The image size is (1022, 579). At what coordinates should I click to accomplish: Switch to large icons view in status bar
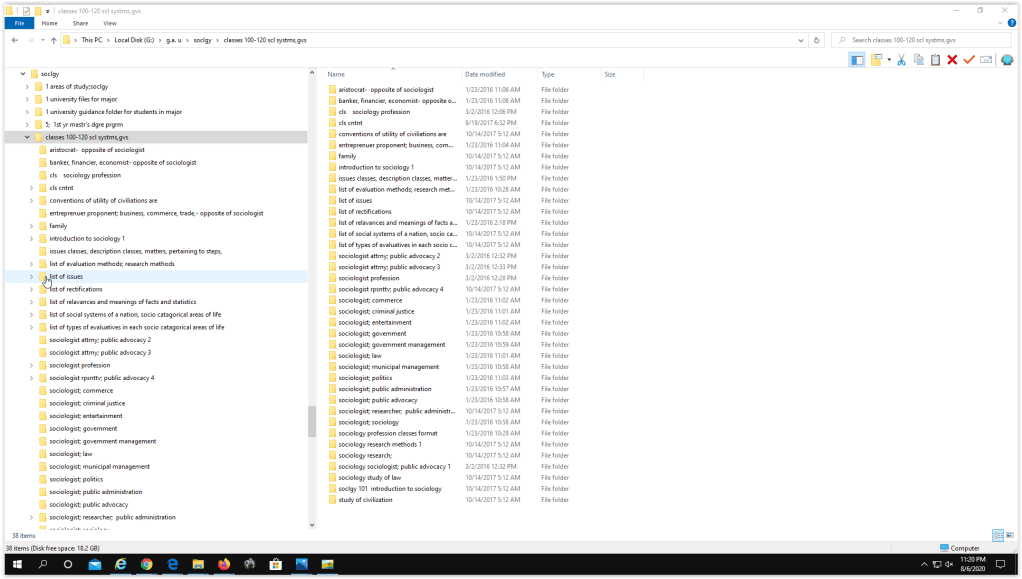pyautogui.click(x=1008, y=536)
